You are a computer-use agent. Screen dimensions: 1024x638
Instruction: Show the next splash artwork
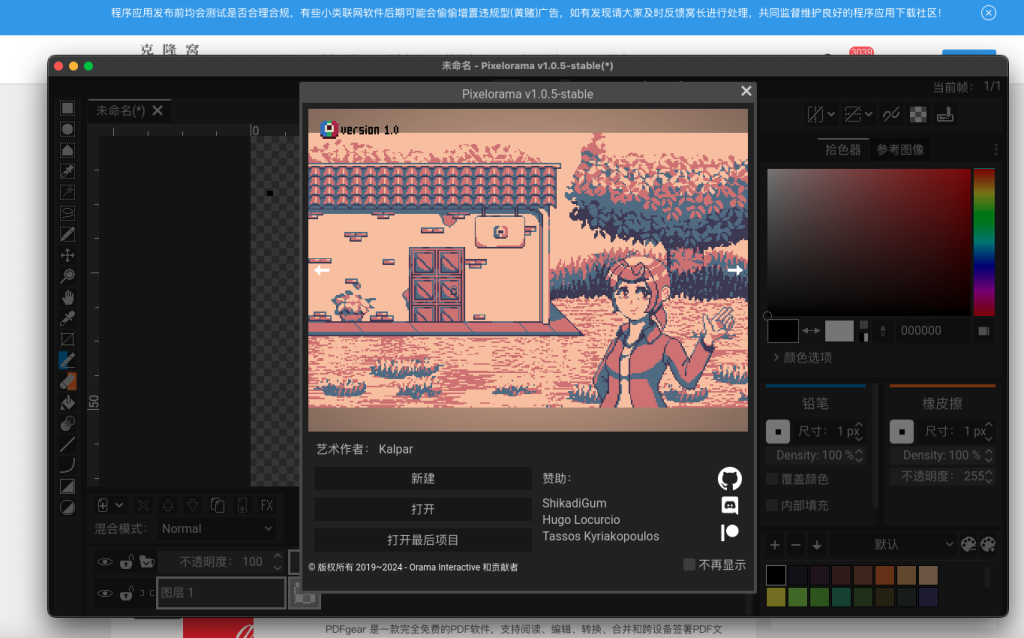735,270
